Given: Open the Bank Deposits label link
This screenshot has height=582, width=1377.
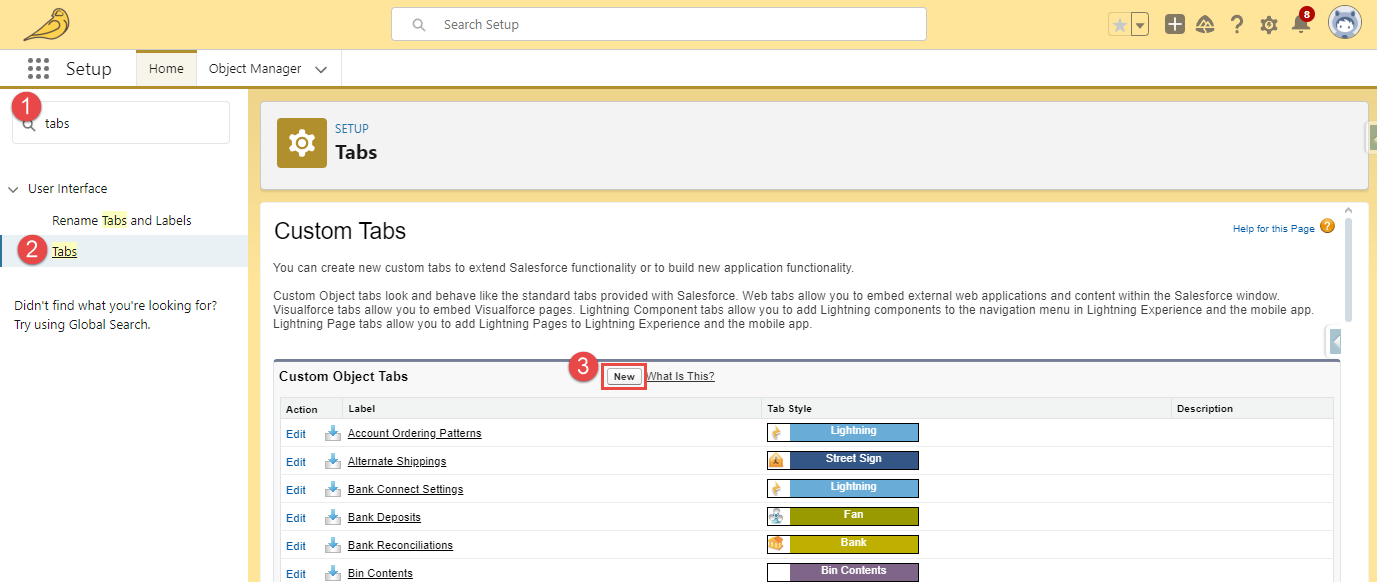Looking at the screenshot, I should pos(384,518).
